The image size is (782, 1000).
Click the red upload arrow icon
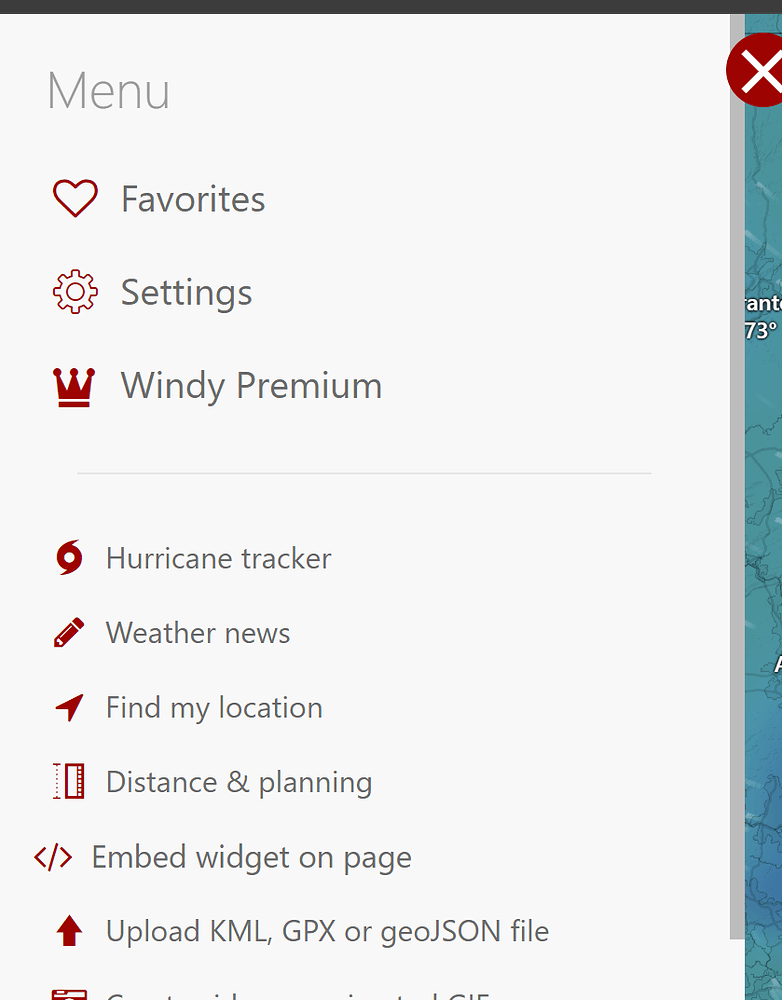pyautogui.click(x=68, y=930)
